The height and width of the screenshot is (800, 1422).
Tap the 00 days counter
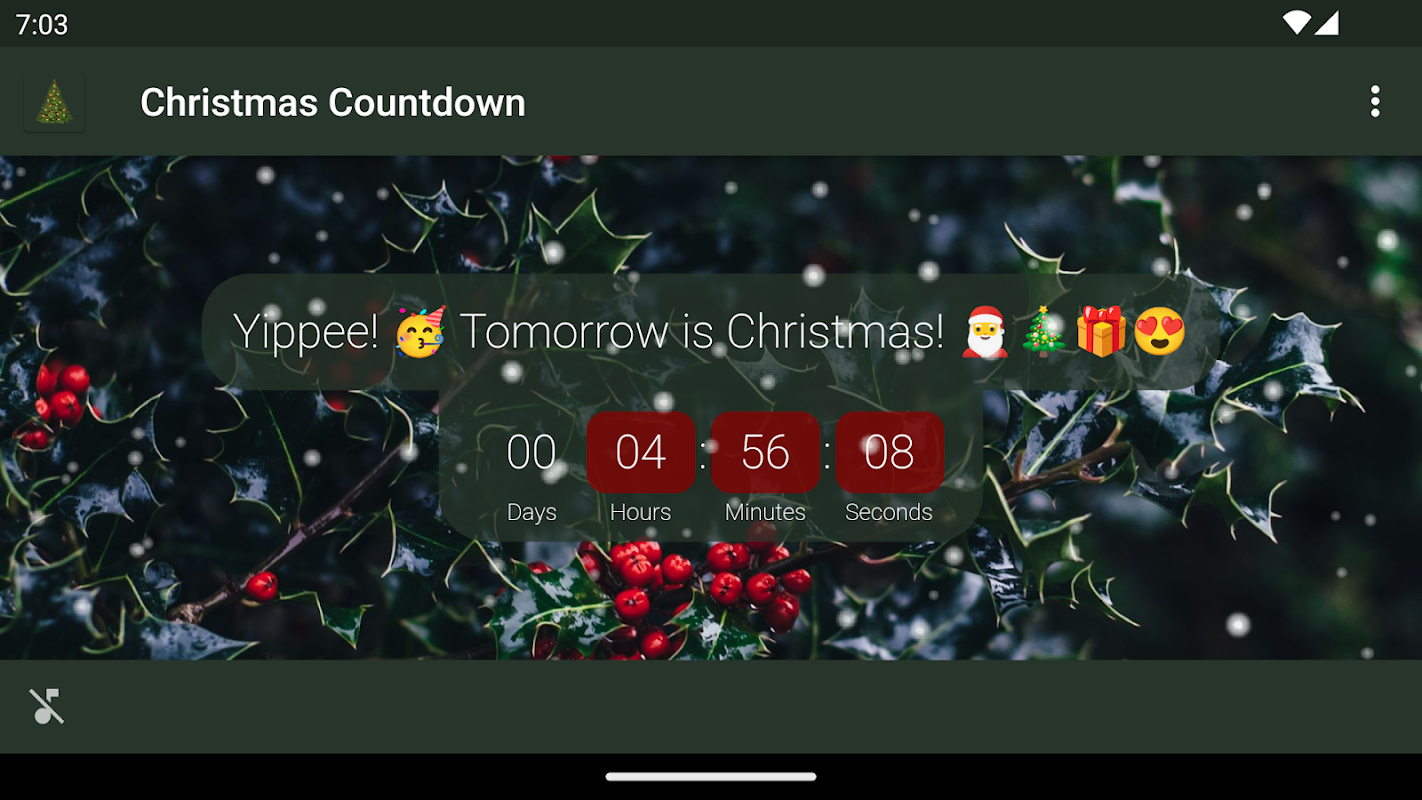click(x=531, y=452)
